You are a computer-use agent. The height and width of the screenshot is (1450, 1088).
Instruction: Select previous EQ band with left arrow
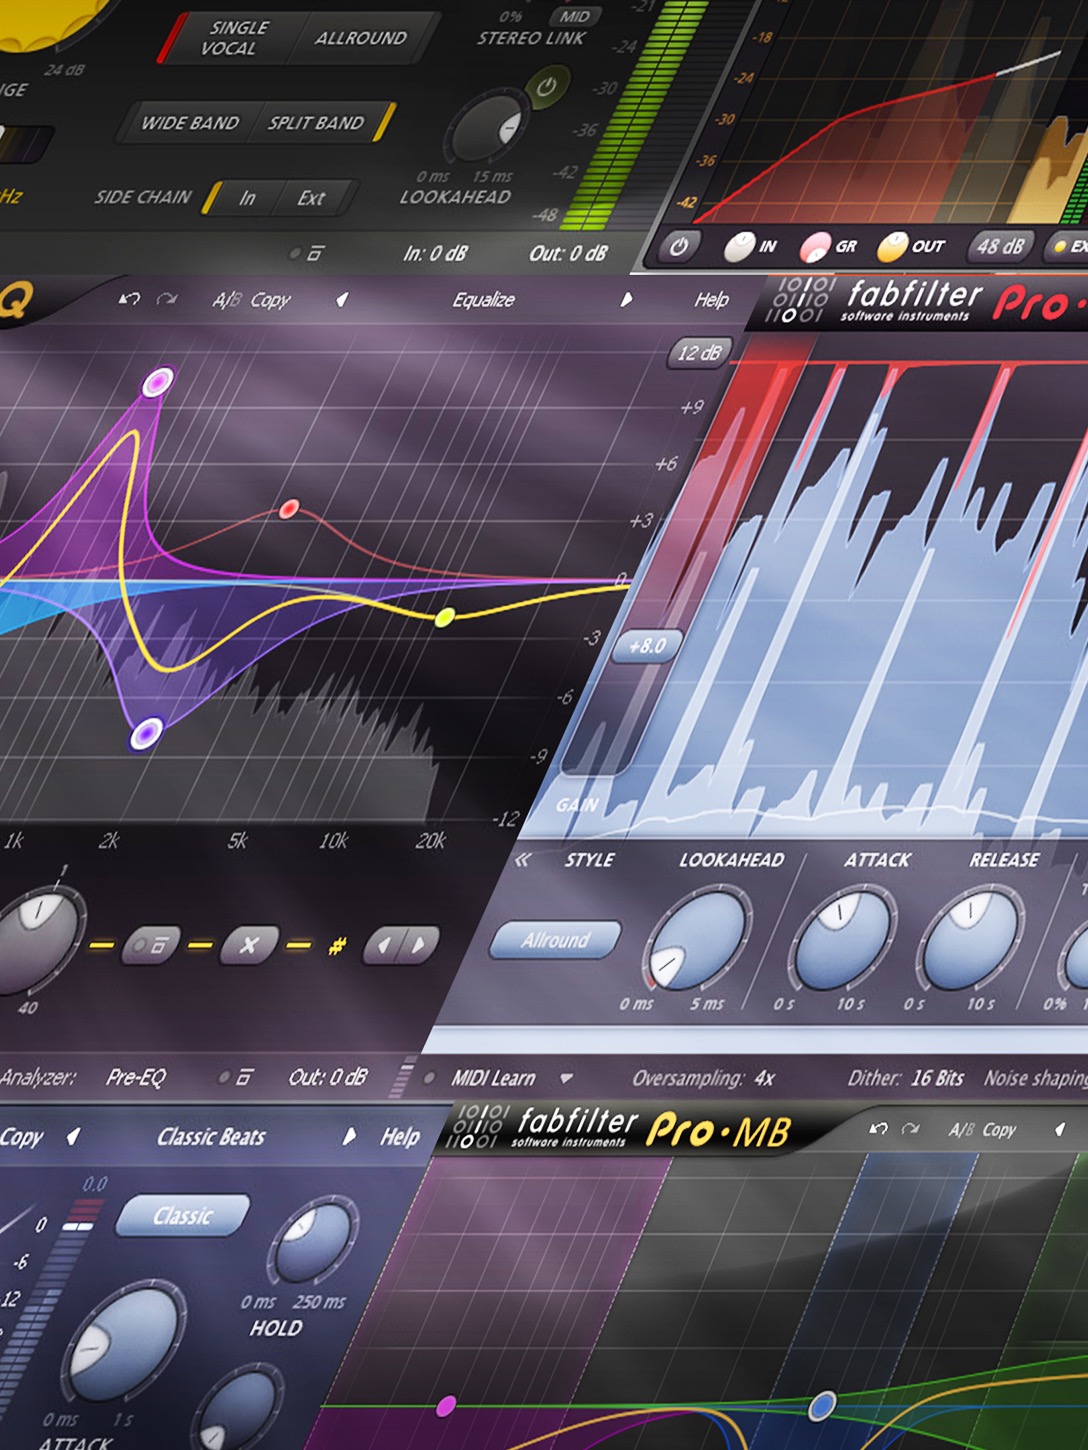point(383,944)
